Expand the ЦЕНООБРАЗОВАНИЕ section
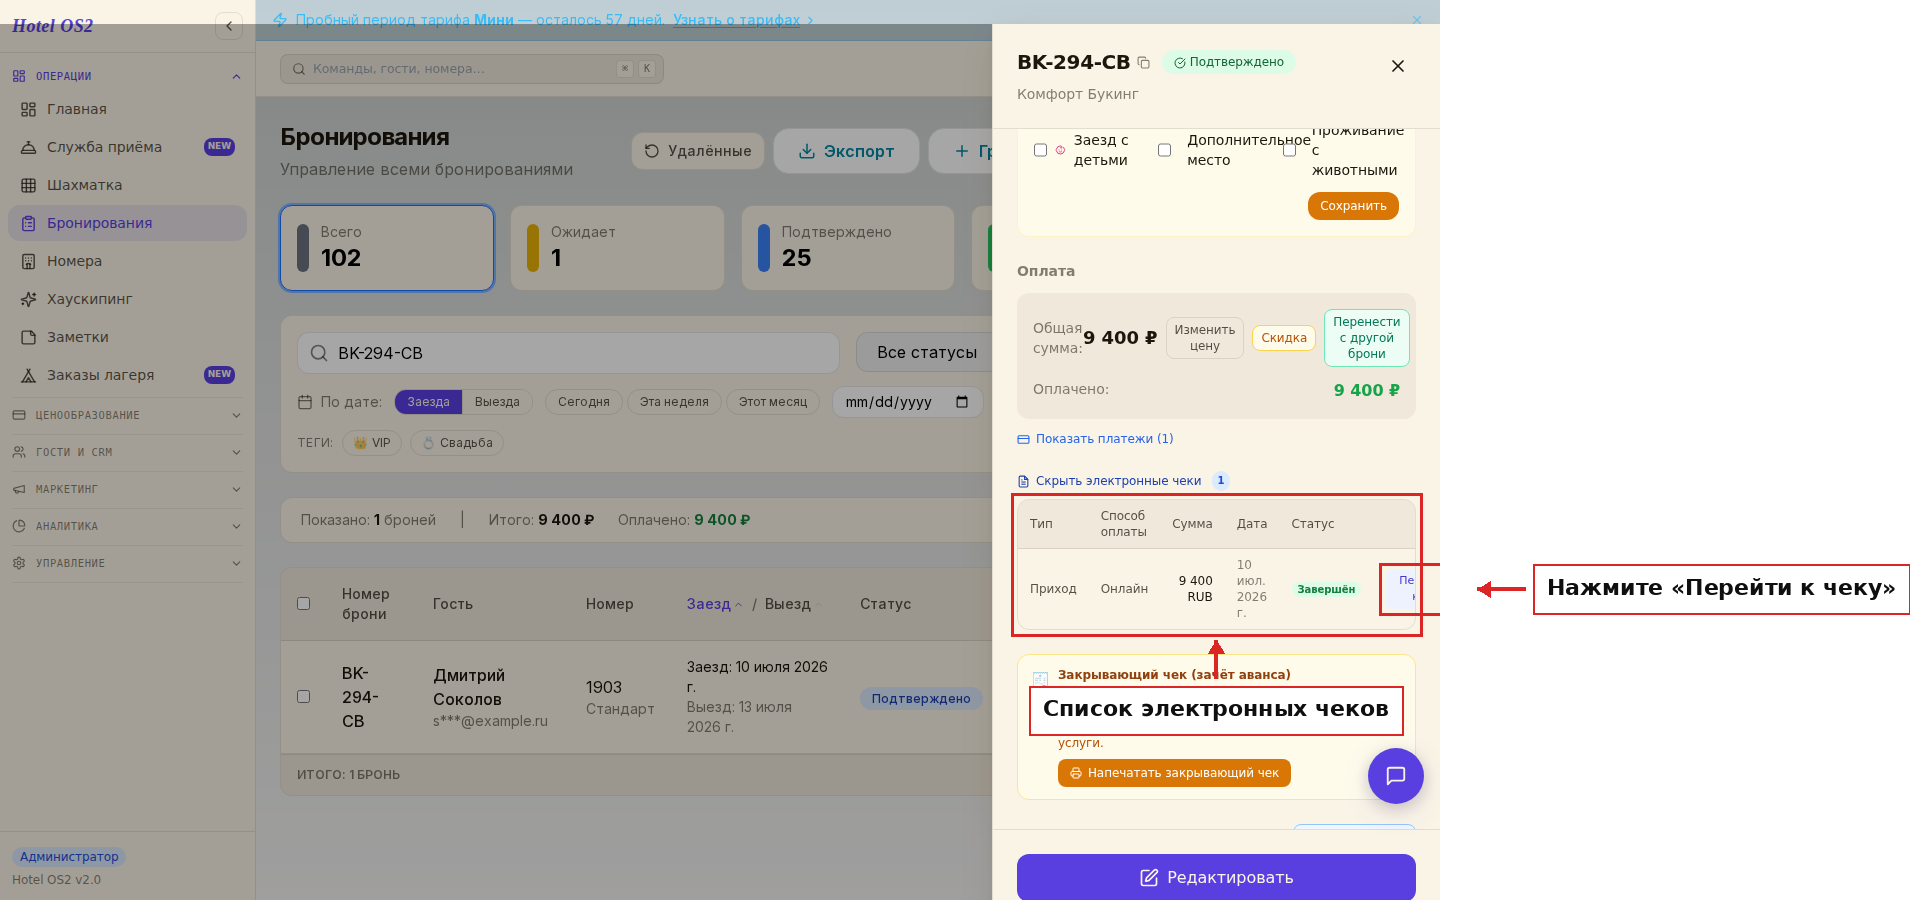The image size is (1910, 900). (x=127, y=415)
